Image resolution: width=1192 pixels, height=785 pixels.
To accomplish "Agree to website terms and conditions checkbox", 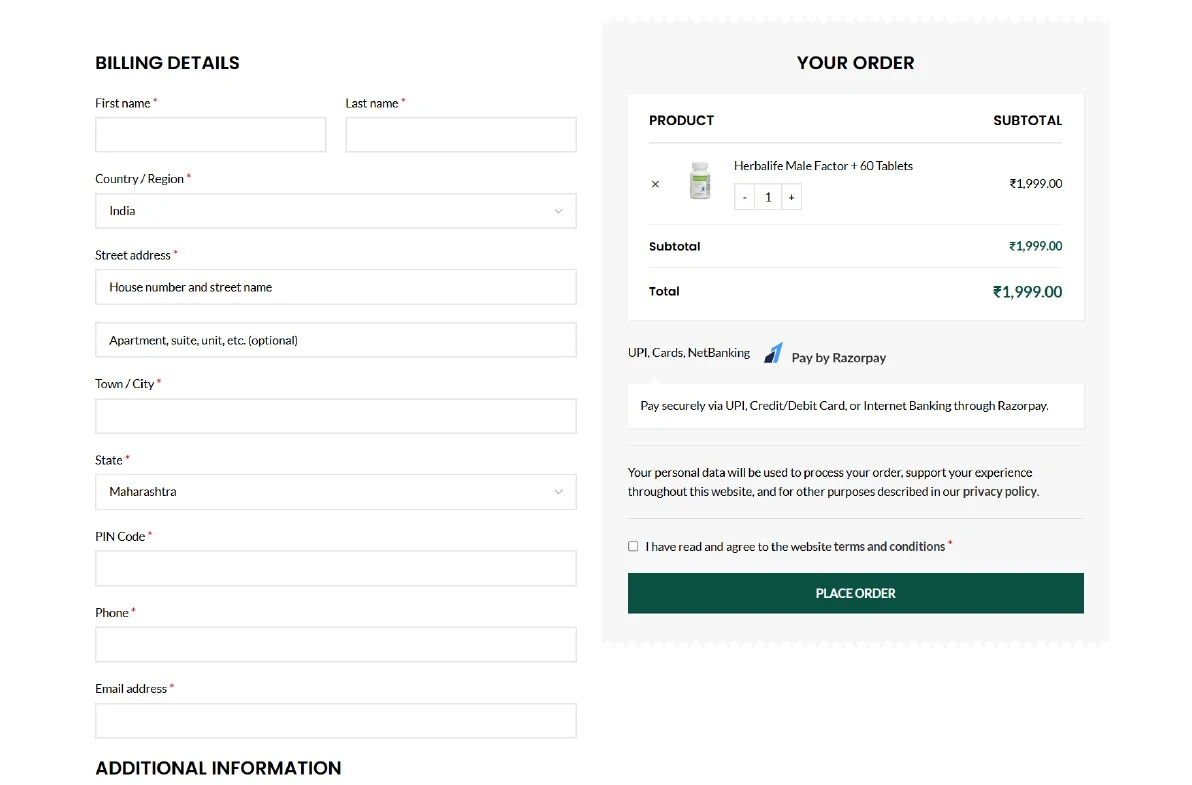I will [633, 546].
